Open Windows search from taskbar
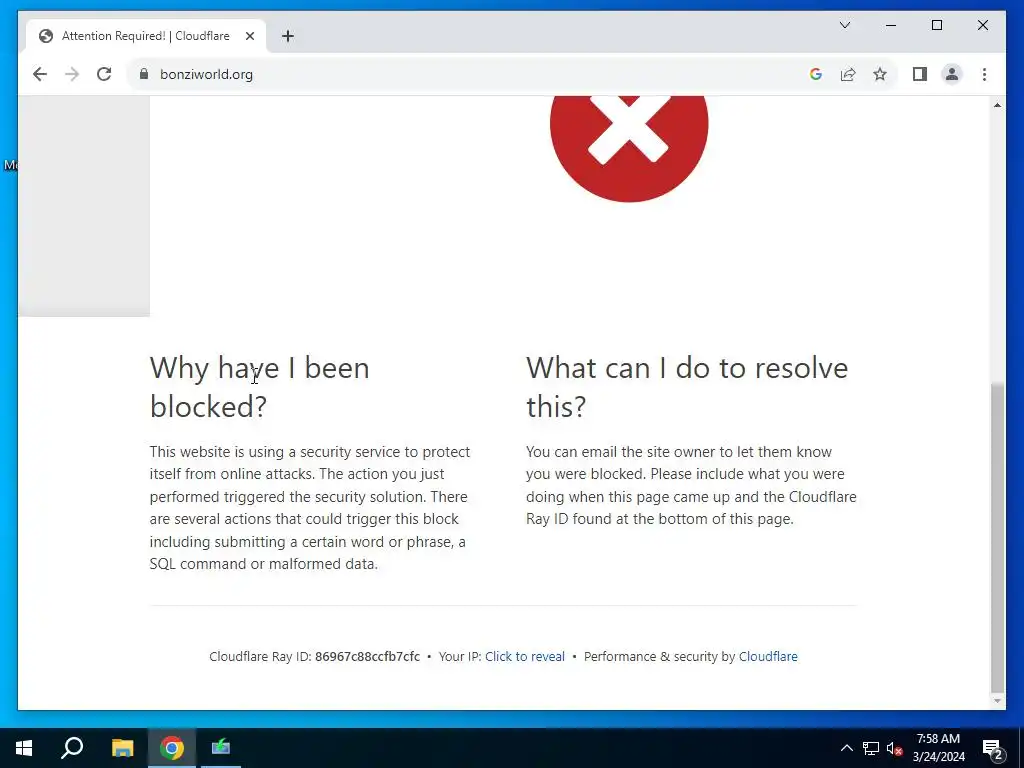 [x=72, y=748]
